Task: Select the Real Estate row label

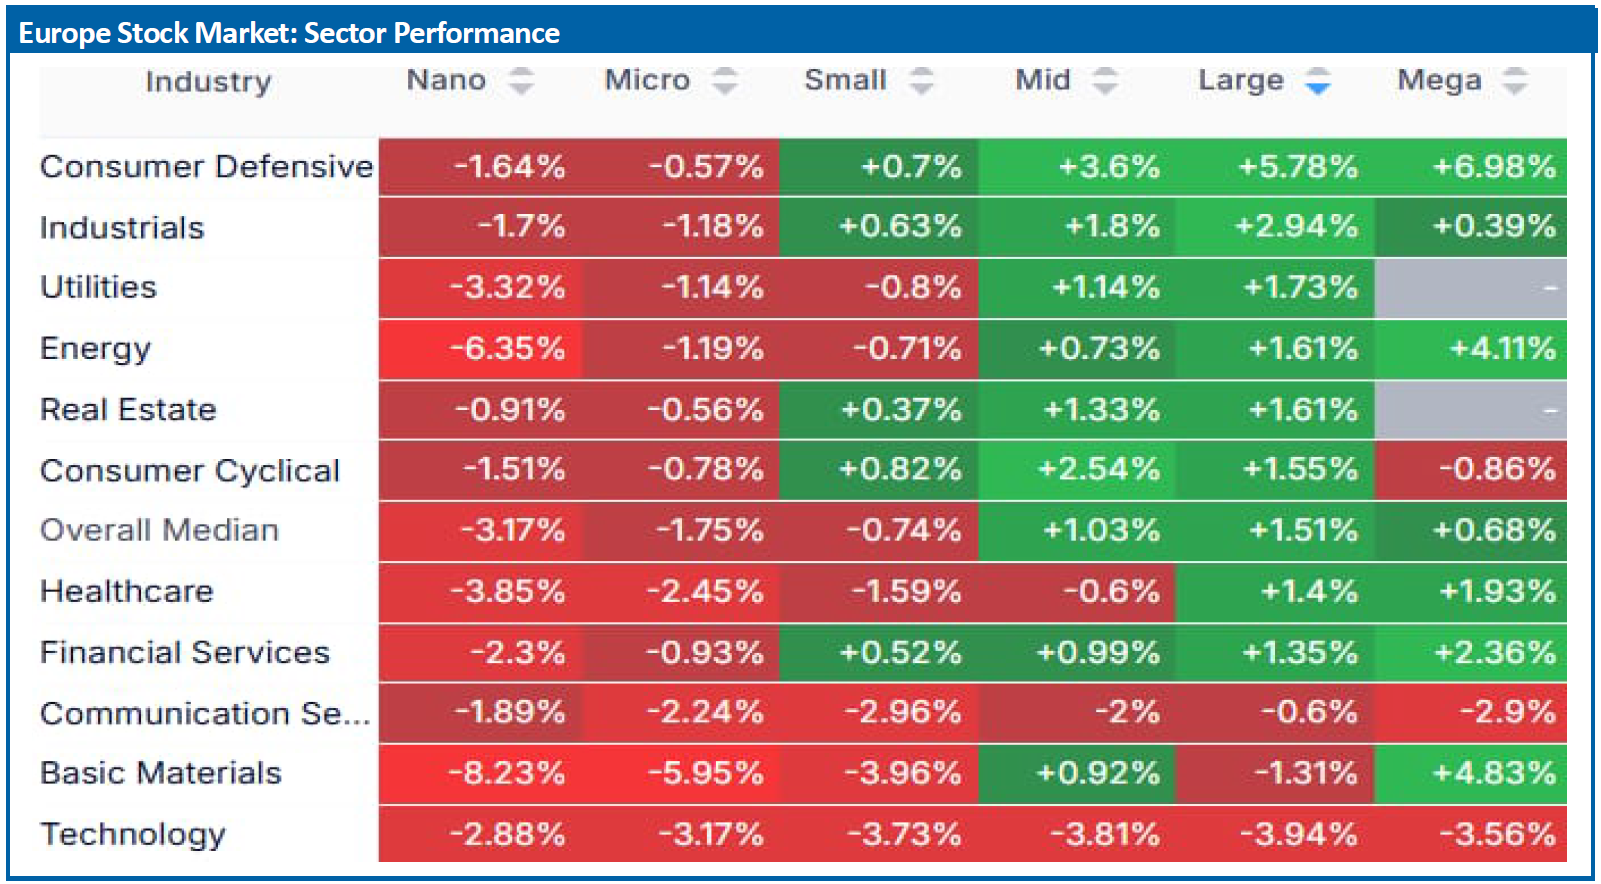Action: pos(128,410)
